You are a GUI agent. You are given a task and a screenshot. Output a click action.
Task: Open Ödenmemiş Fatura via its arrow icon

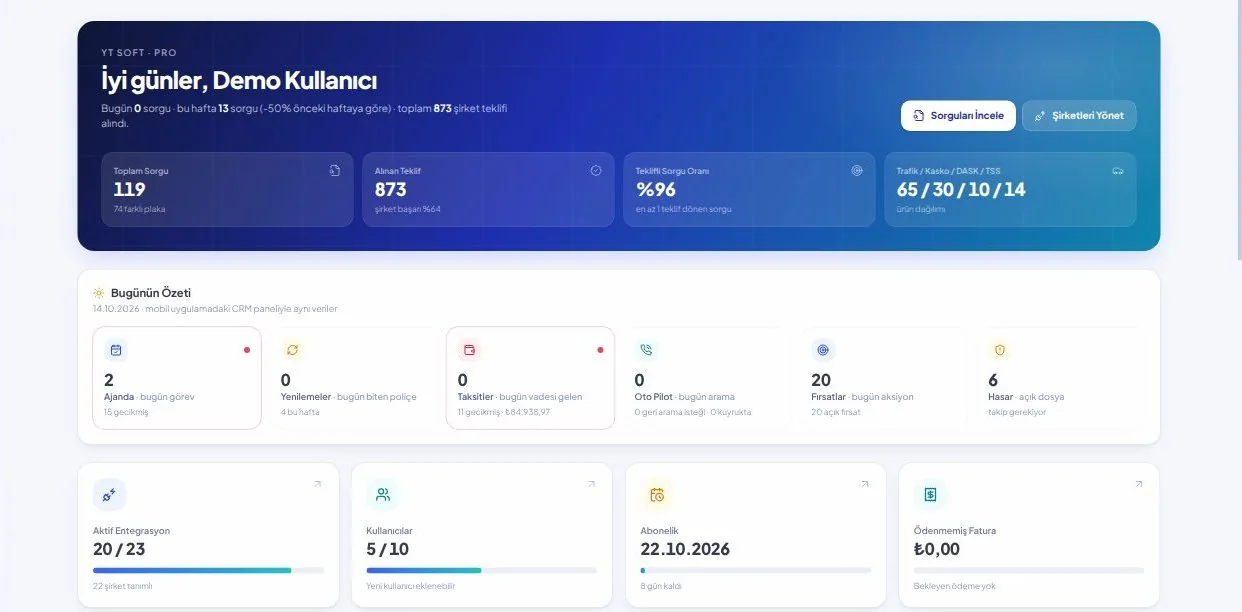coord(1138,484)
